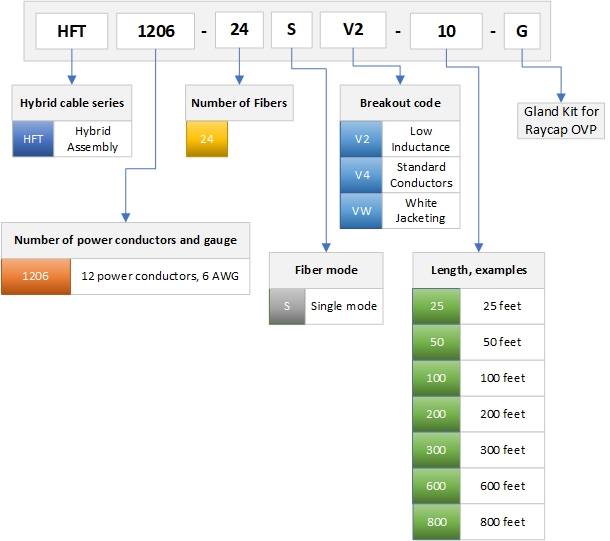
Task: Click the G box at end of part number
Action: pos(521,31)
